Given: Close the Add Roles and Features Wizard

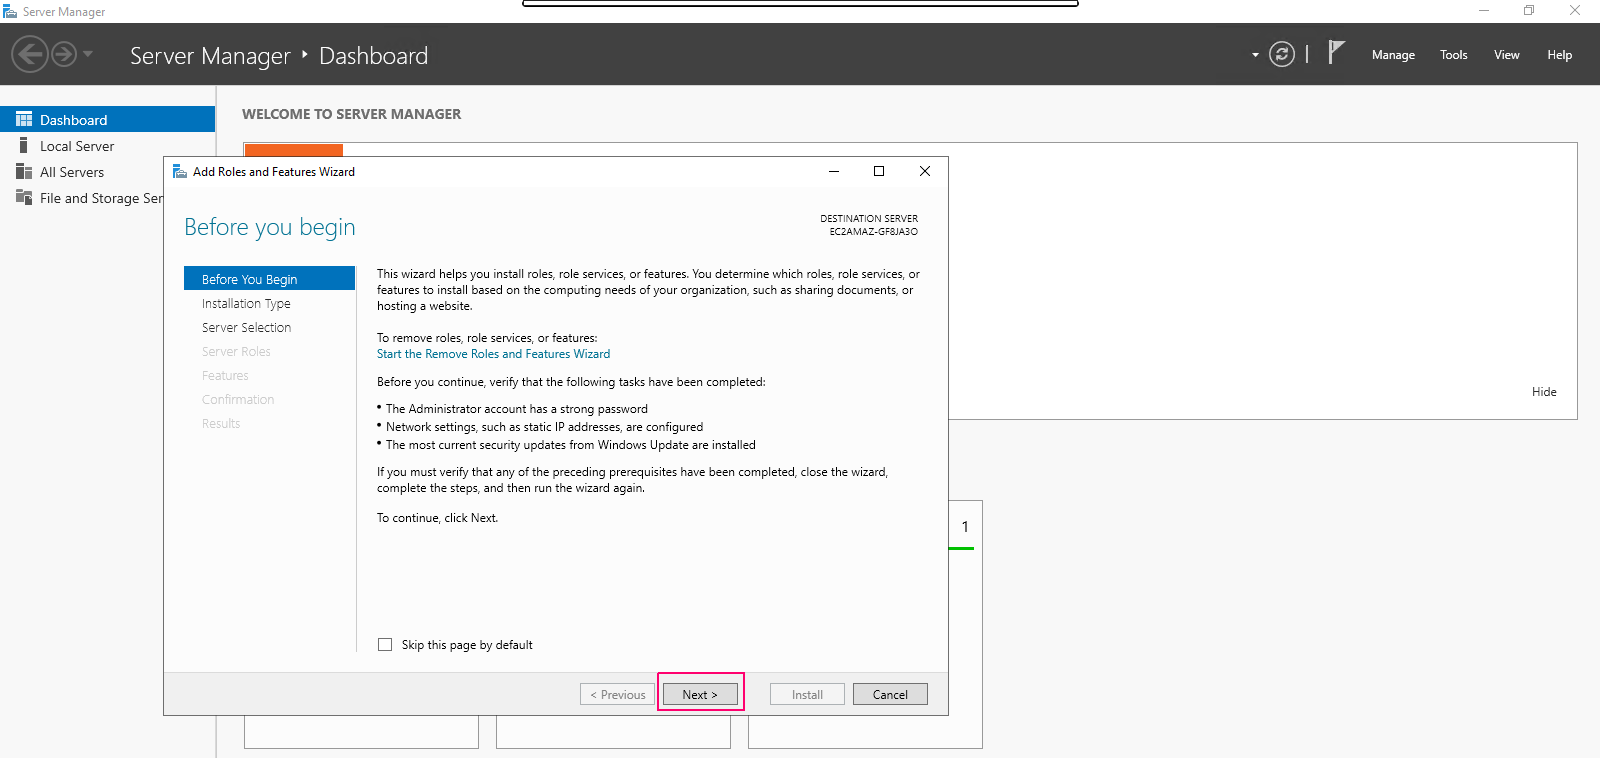Looking at the screenshot, I should (925, 171).
